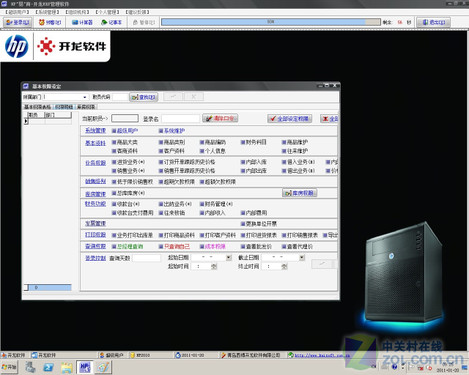469x375 pixels.
Task: Click the HP logo in the banner
Action: pos(17,46)
